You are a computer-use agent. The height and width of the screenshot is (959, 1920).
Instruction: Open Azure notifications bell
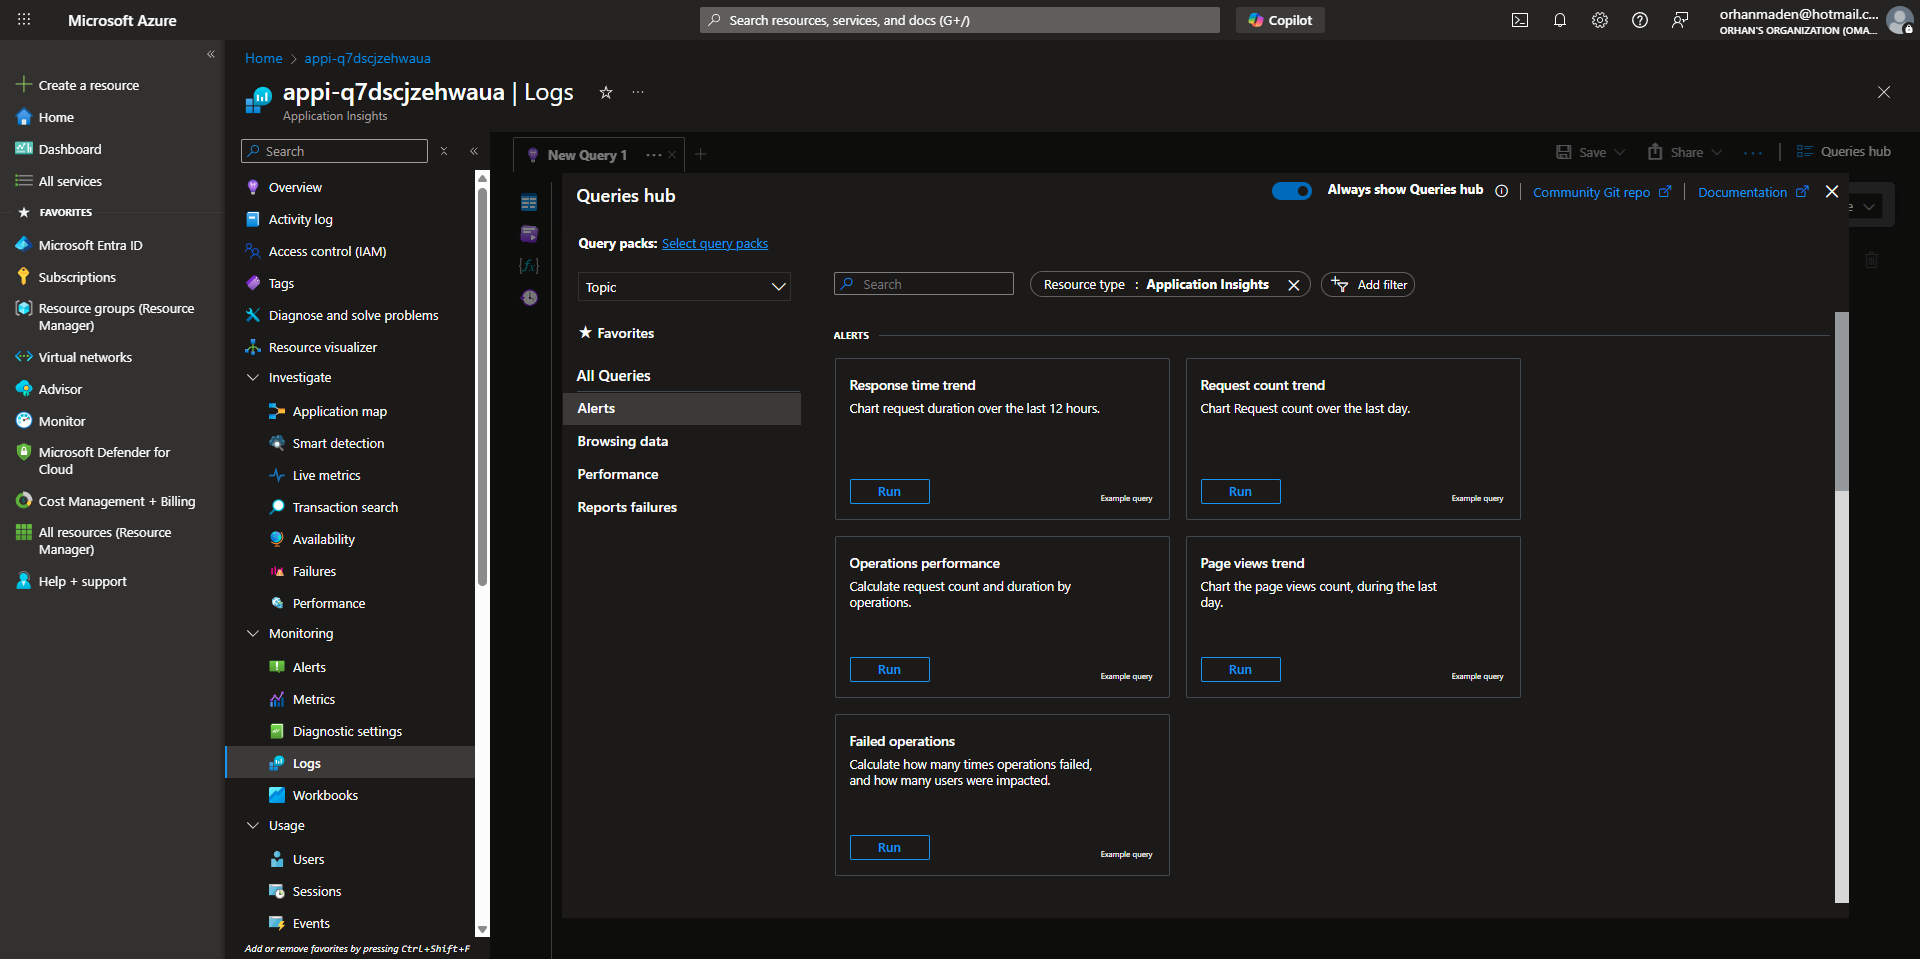pyautogui.click(x=1560, y=19)
